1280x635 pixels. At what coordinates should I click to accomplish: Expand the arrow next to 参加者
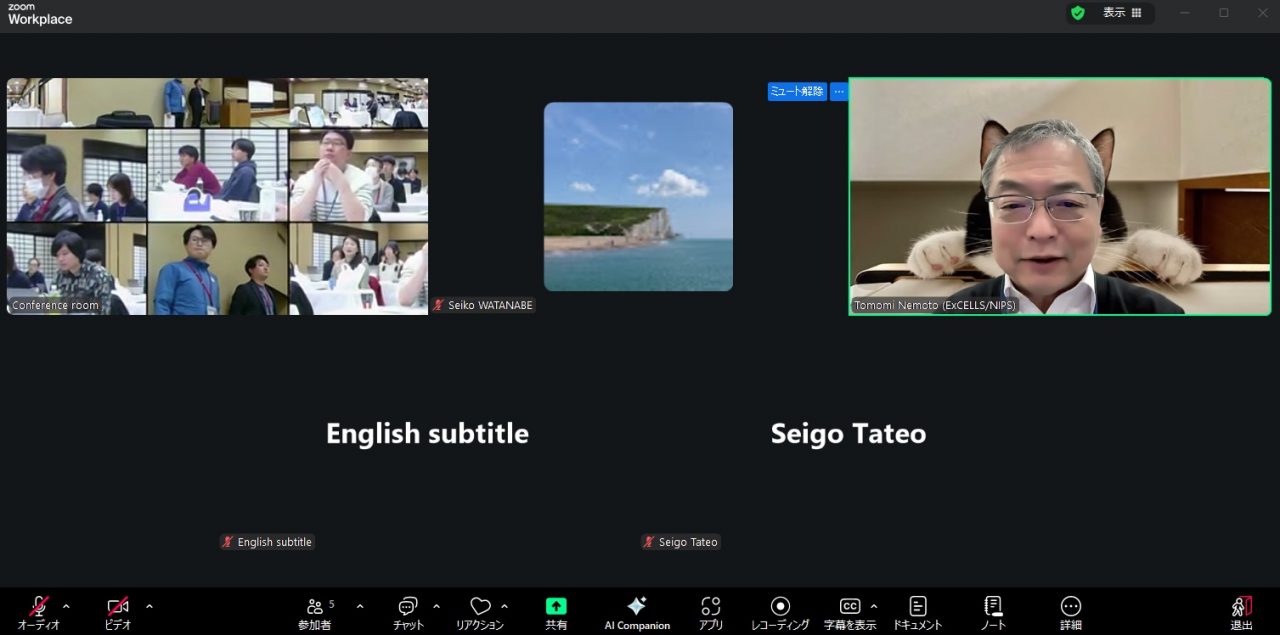click(x=360, y=606)
